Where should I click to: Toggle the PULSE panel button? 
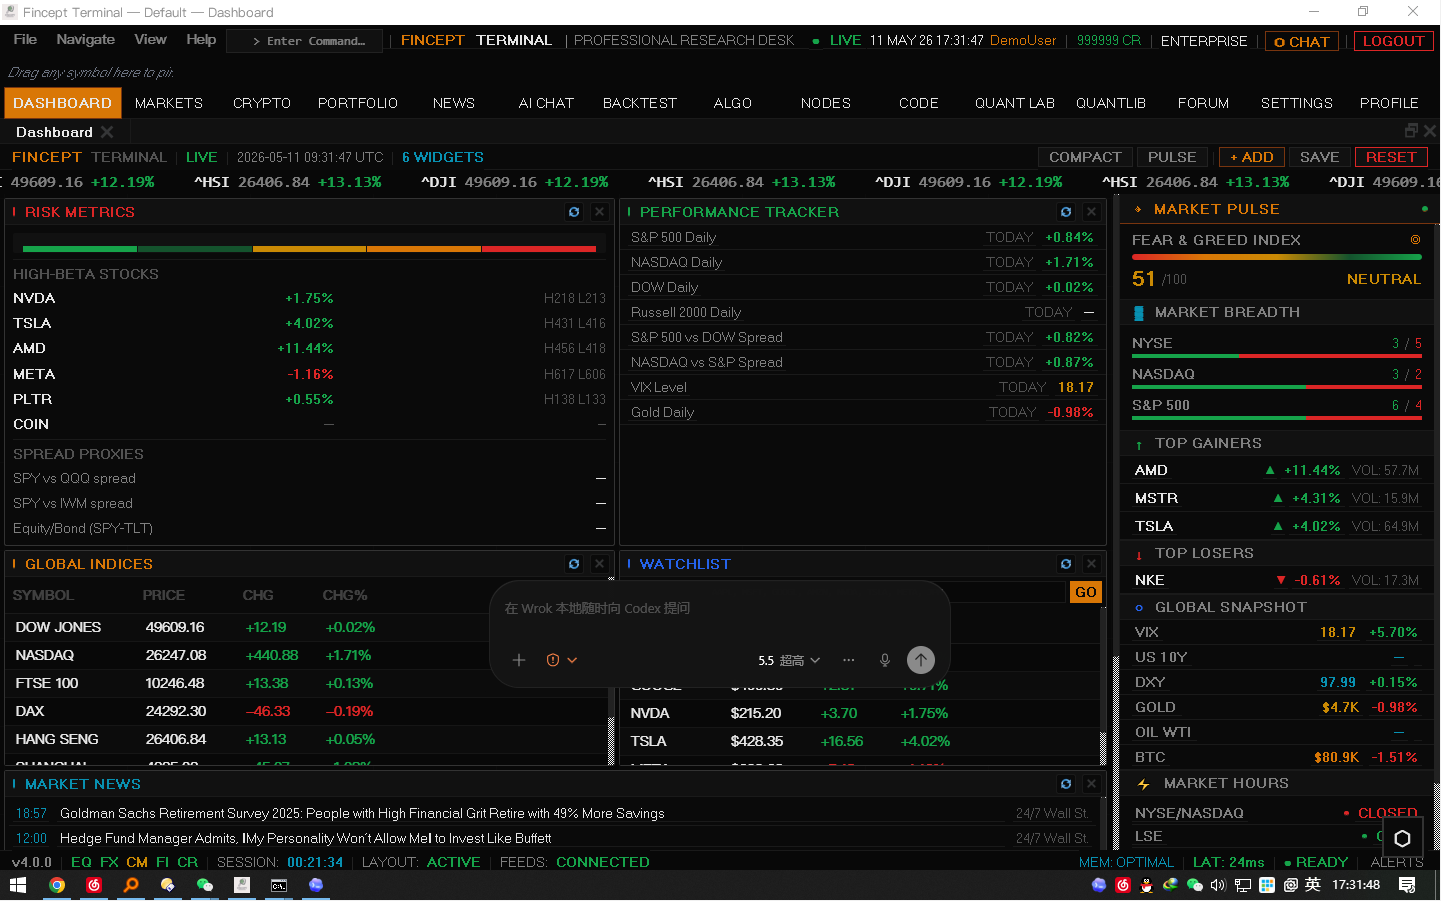tap(1172, 157)
